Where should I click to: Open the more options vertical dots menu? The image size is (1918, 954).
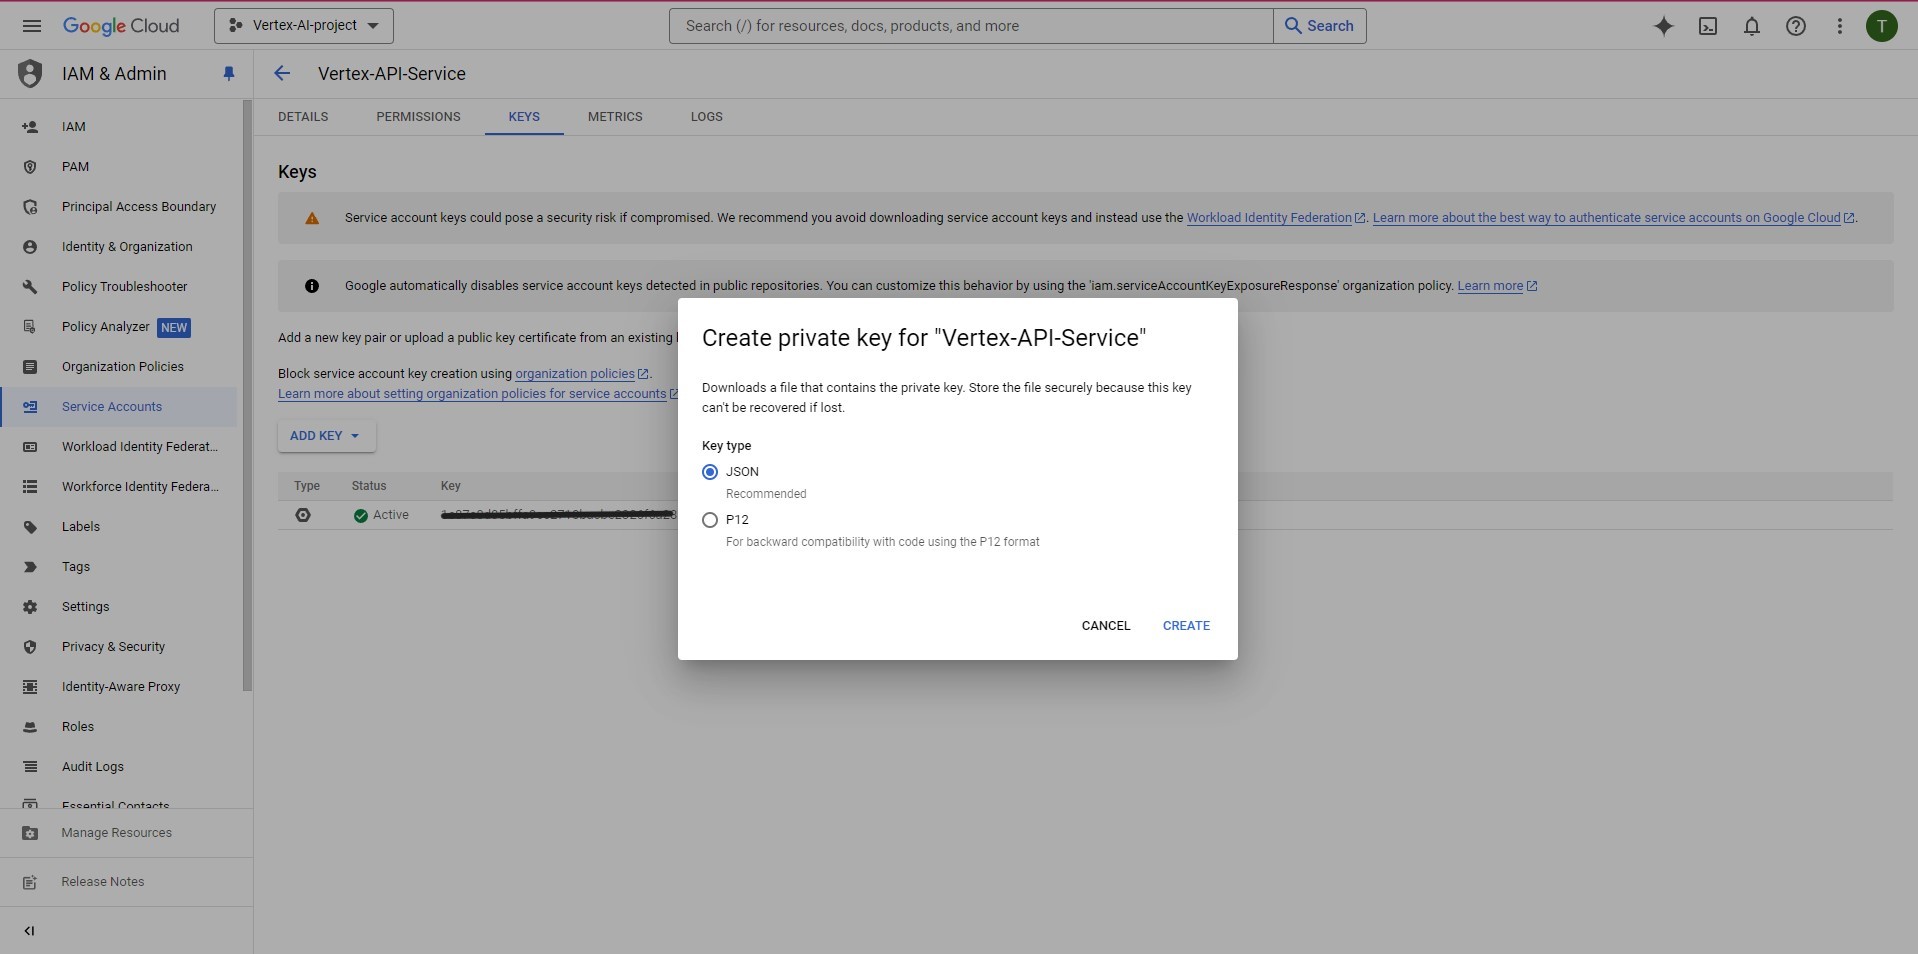coord(1840,26)
